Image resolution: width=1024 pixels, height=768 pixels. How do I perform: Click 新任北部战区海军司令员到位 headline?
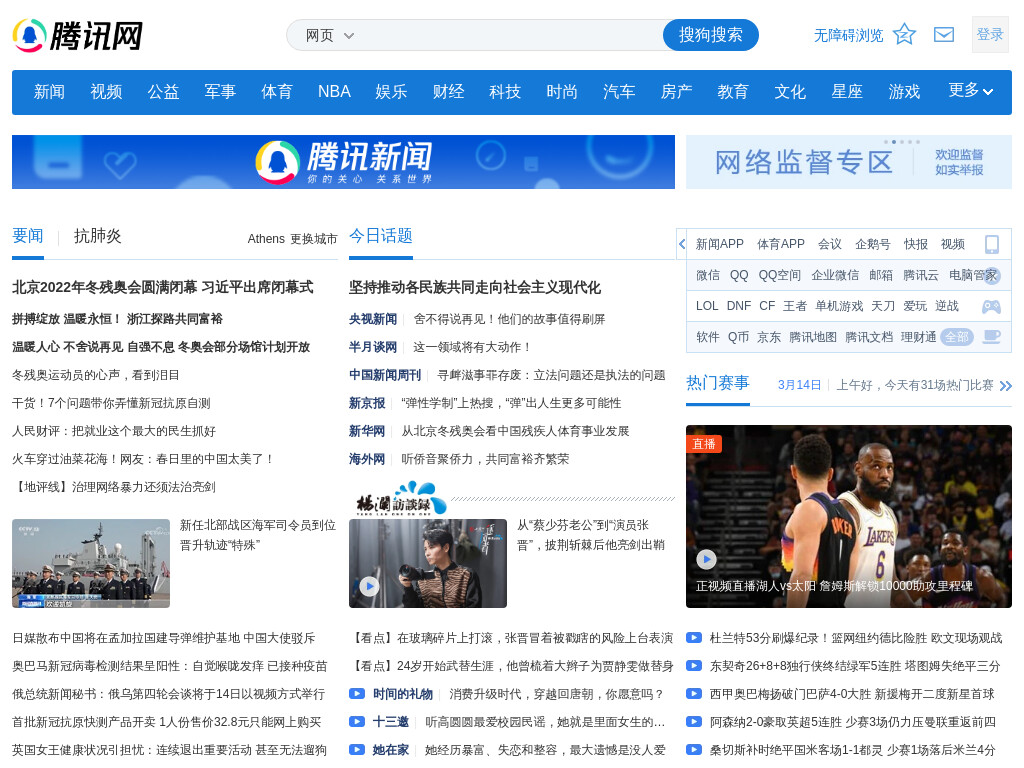[258, 535]
